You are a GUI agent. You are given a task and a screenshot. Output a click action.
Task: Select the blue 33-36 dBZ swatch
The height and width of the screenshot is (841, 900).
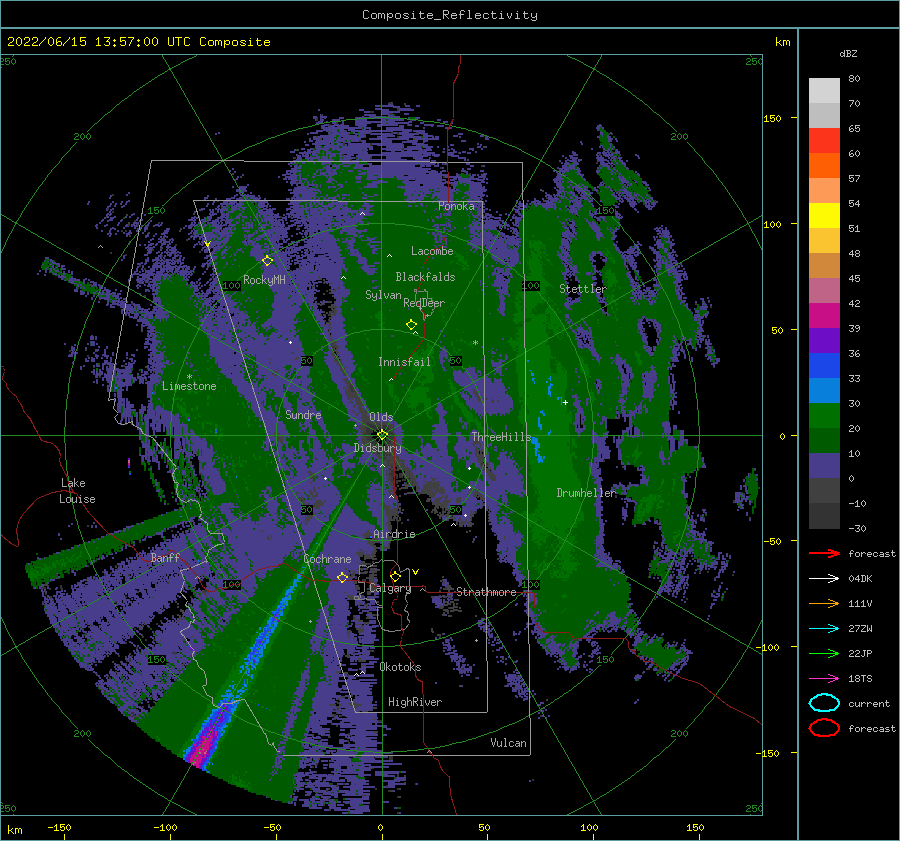pos(824,366)
